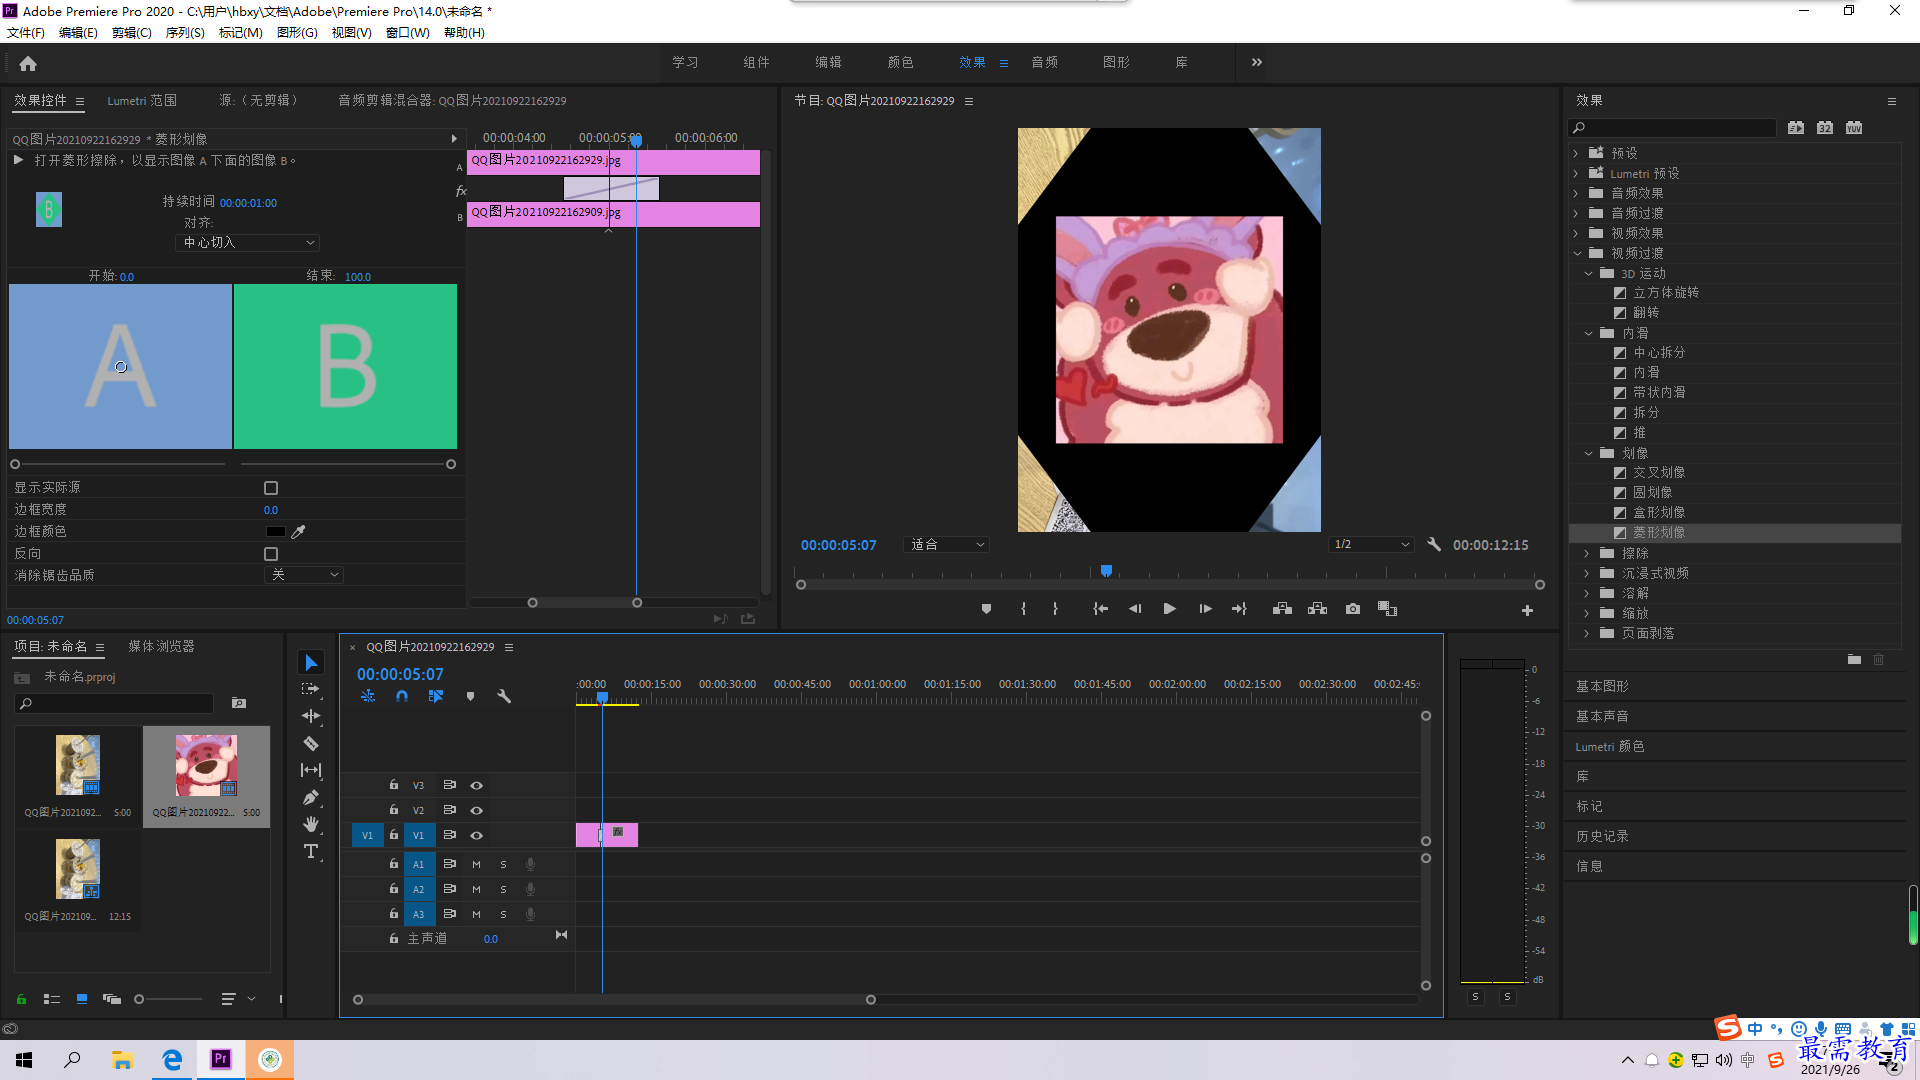
Task: Collapse the Video Transitions folder
Action: point(1576,253)
